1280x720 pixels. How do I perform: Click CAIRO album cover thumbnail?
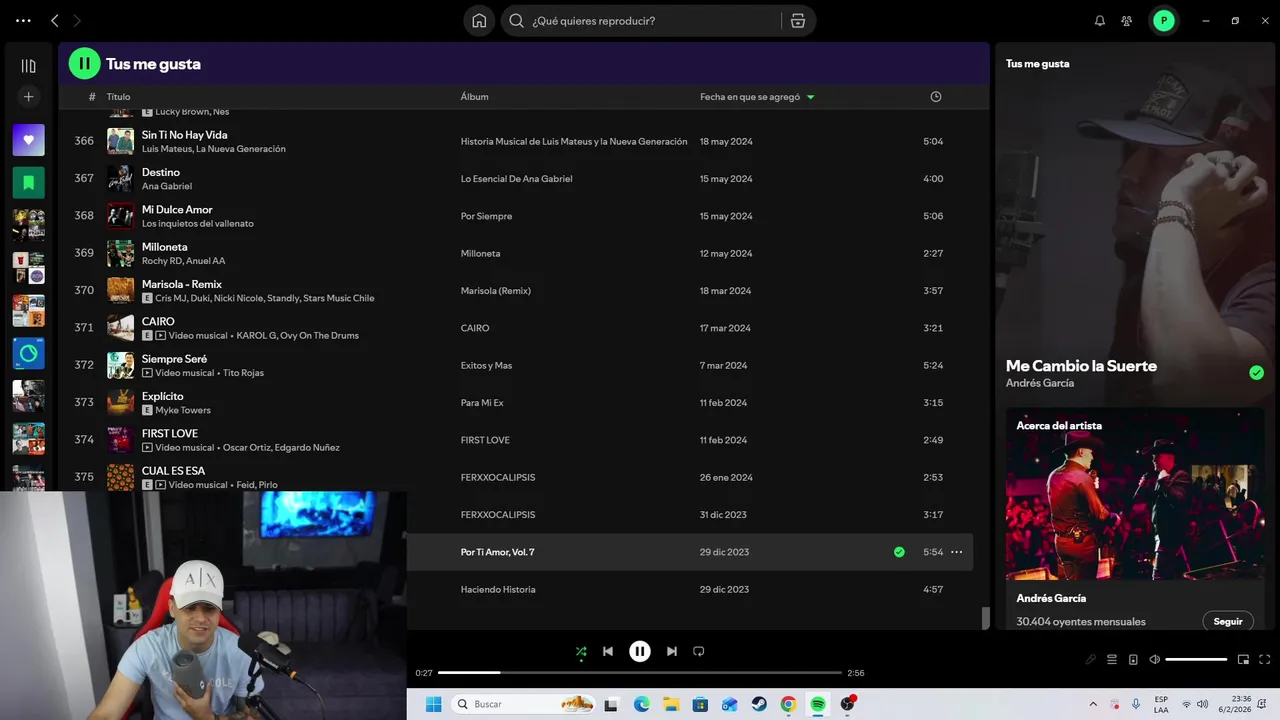[120, 328]
